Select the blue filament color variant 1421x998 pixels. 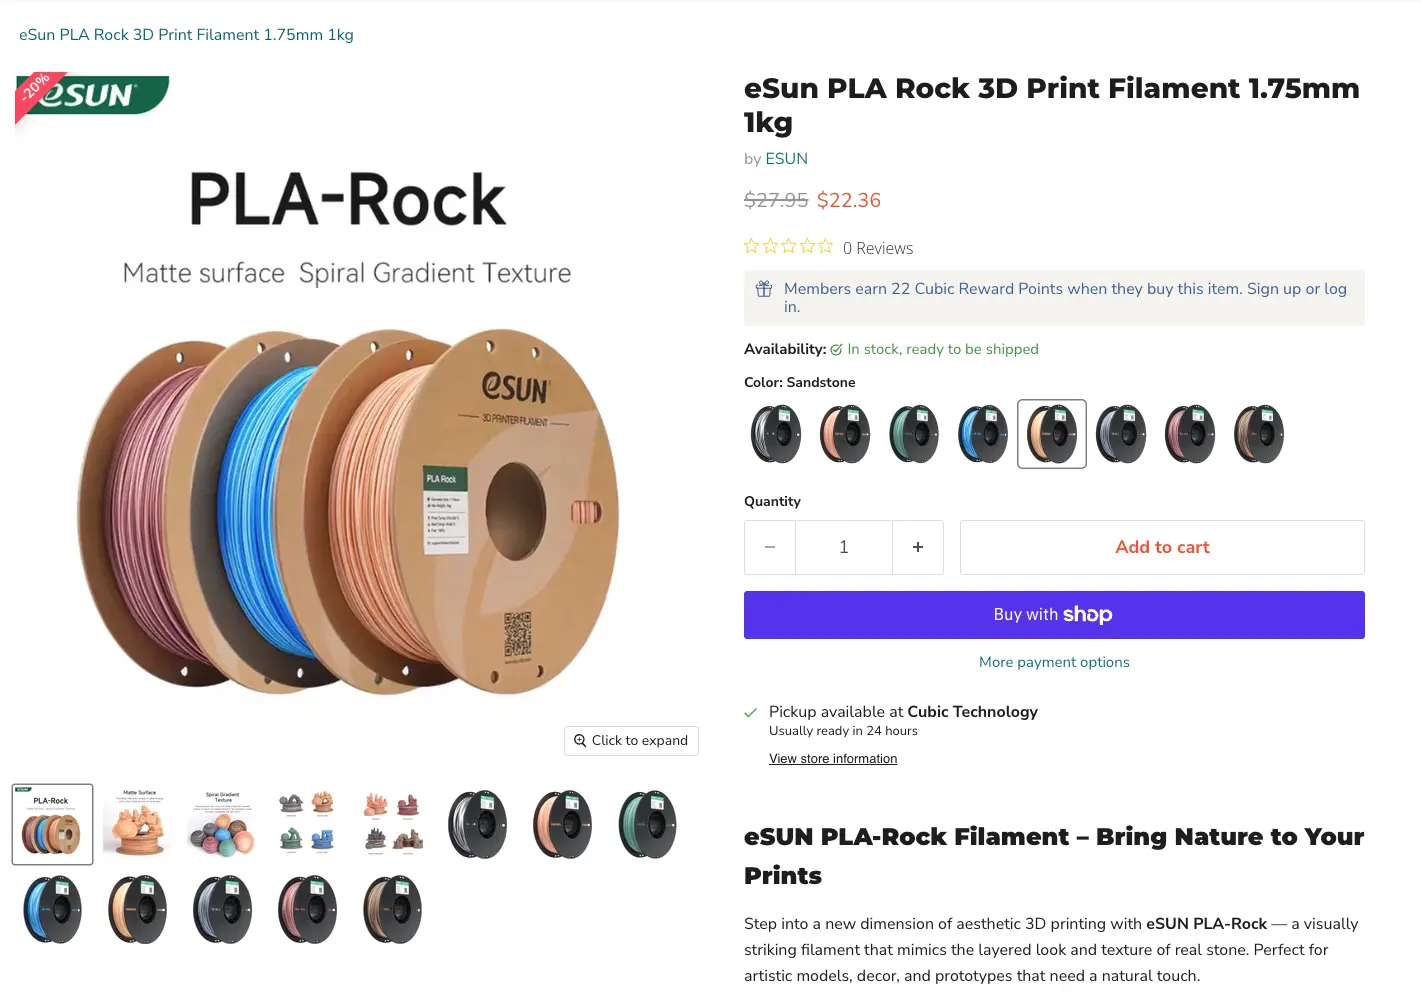click(x=982, y=434)
